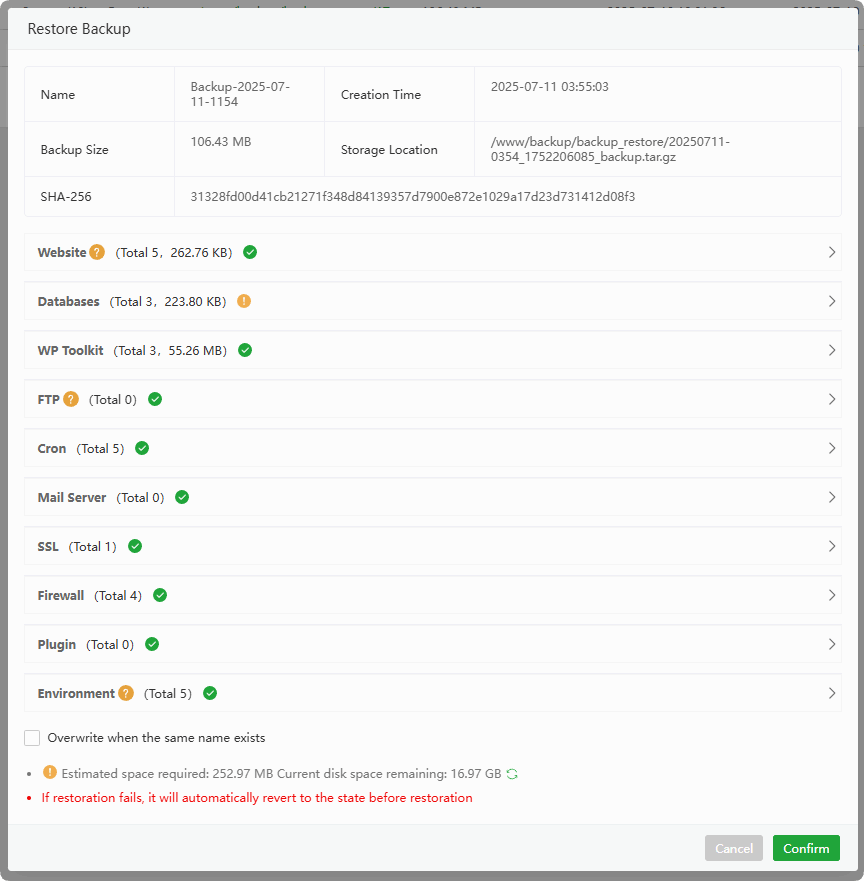The height and width of the screenshot is (881, 864).
Task: Click the estimated space warning icon
Action: [x=50, y=773]
